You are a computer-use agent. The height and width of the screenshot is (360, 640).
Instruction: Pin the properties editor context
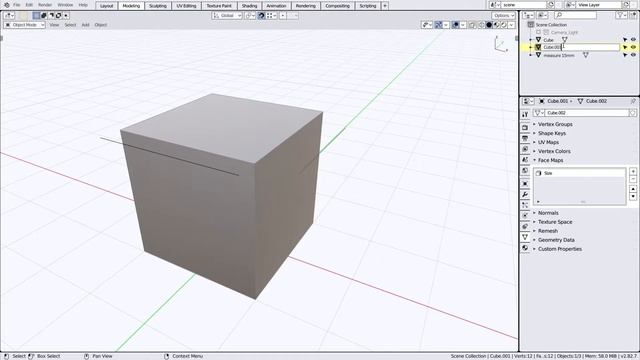tap(633, 101)
